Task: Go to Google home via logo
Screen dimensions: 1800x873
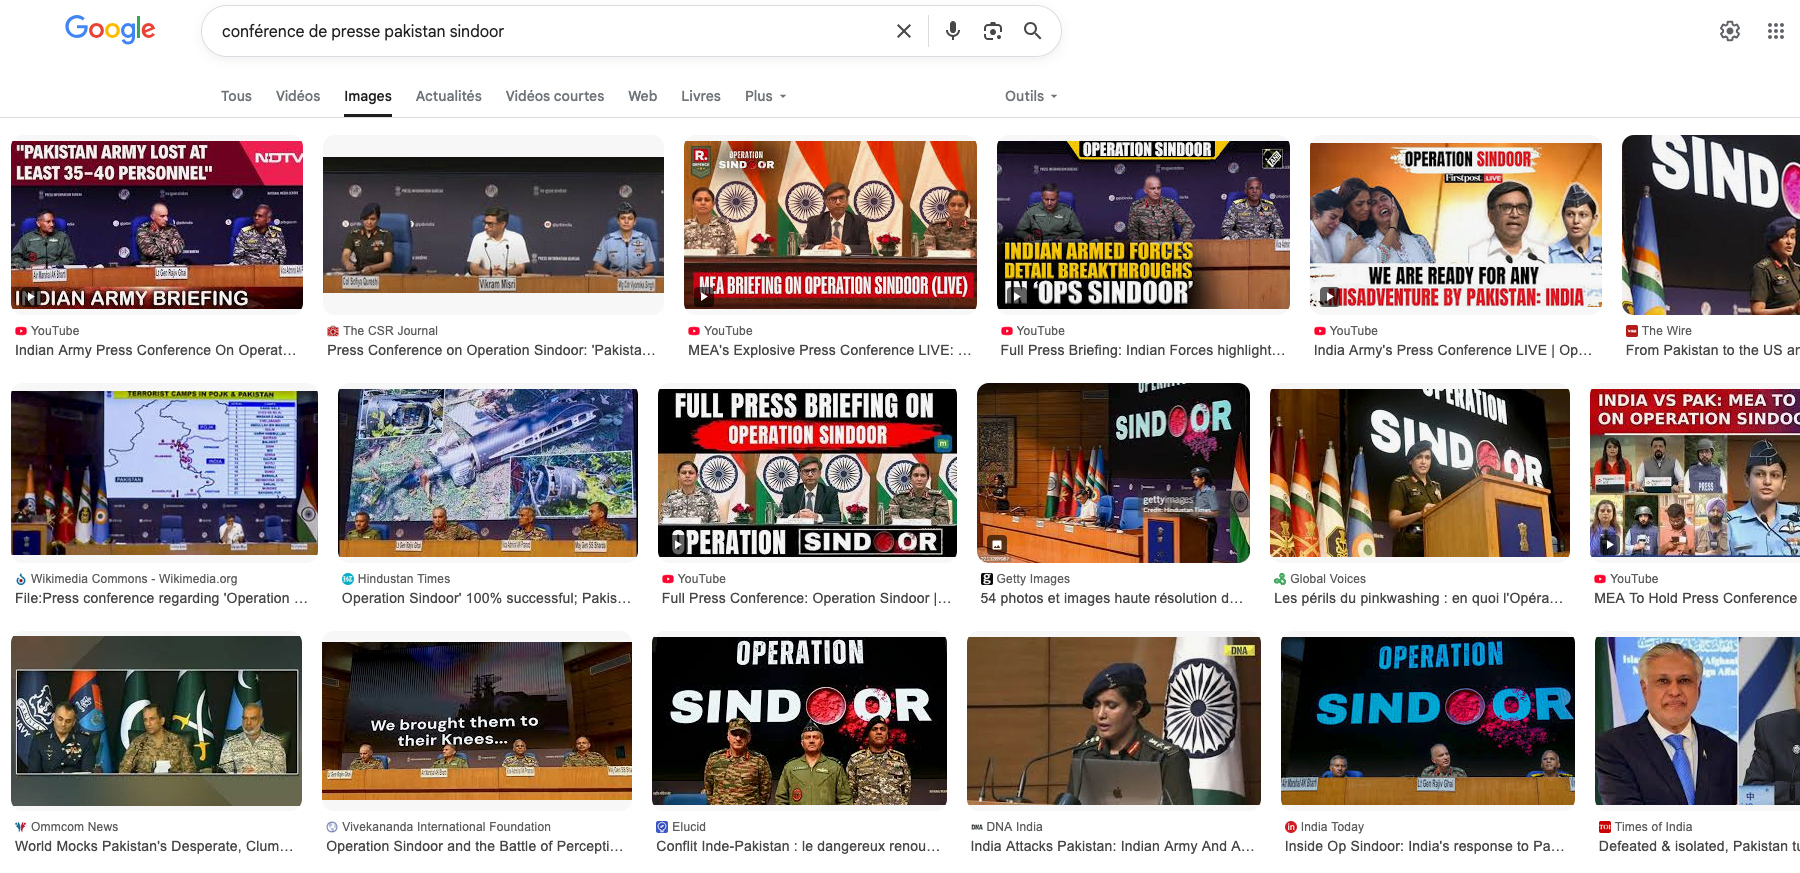Action: pos(110,29)
